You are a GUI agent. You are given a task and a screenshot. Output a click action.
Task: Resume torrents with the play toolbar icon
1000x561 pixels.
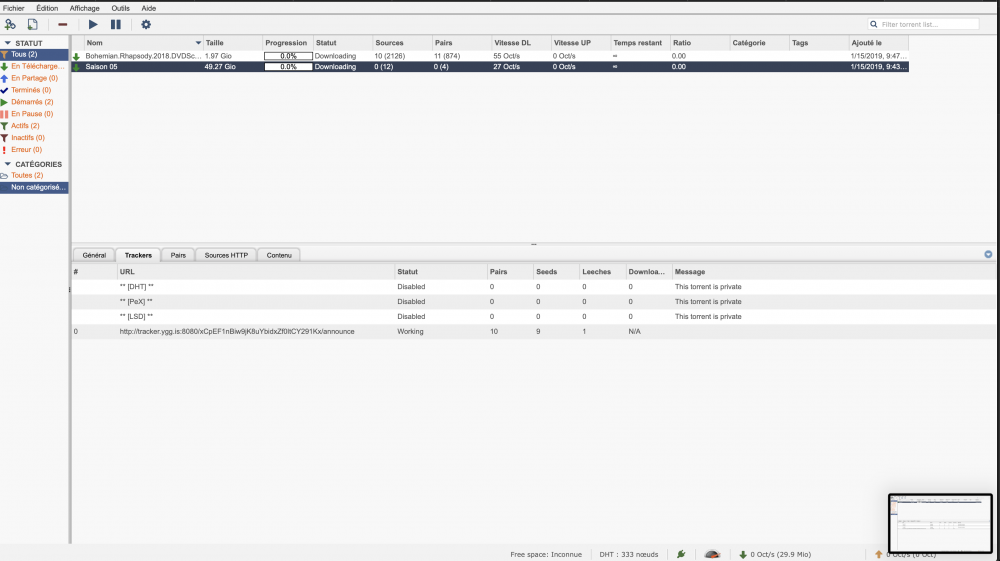(x=93, y=24)
